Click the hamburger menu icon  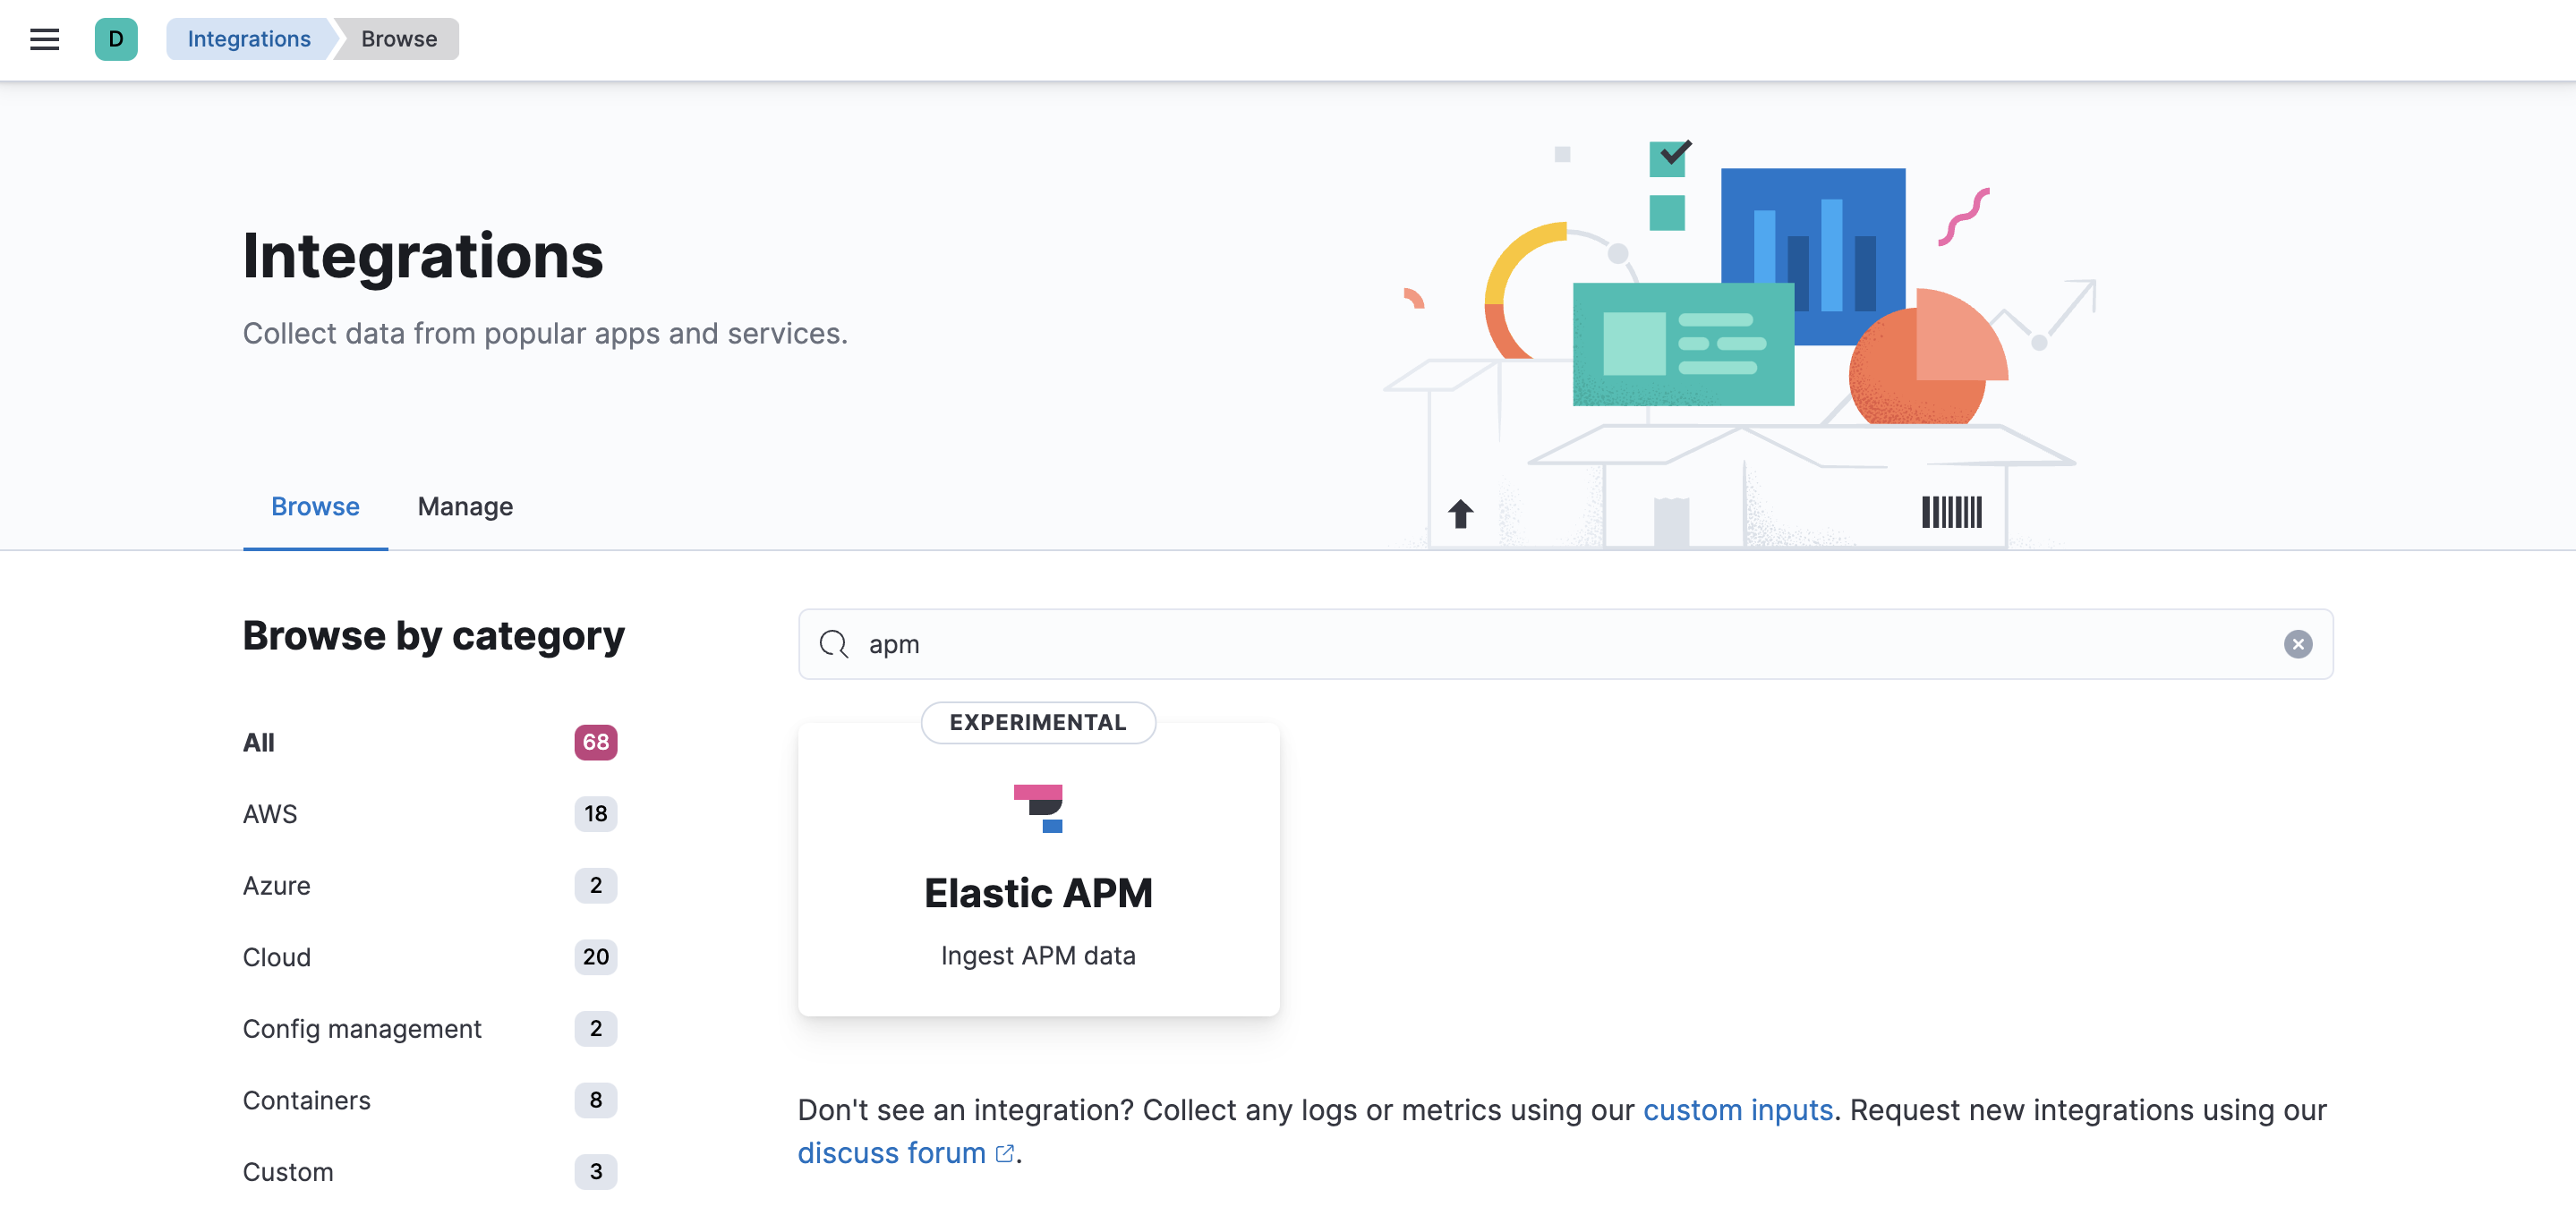[43, 38]
